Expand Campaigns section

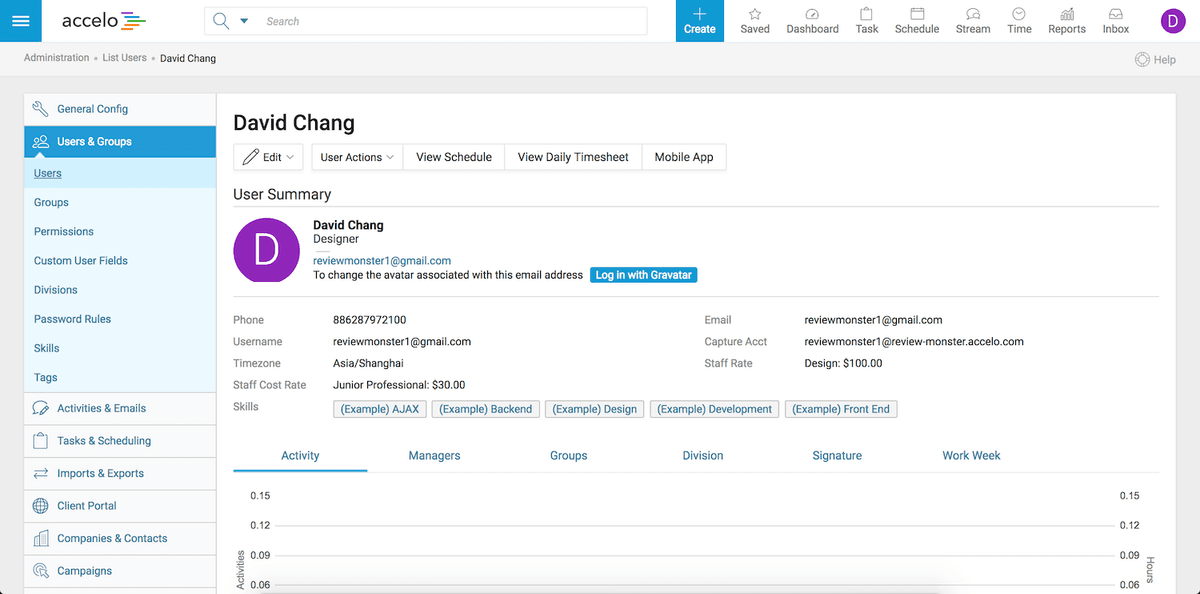point(120,570)
